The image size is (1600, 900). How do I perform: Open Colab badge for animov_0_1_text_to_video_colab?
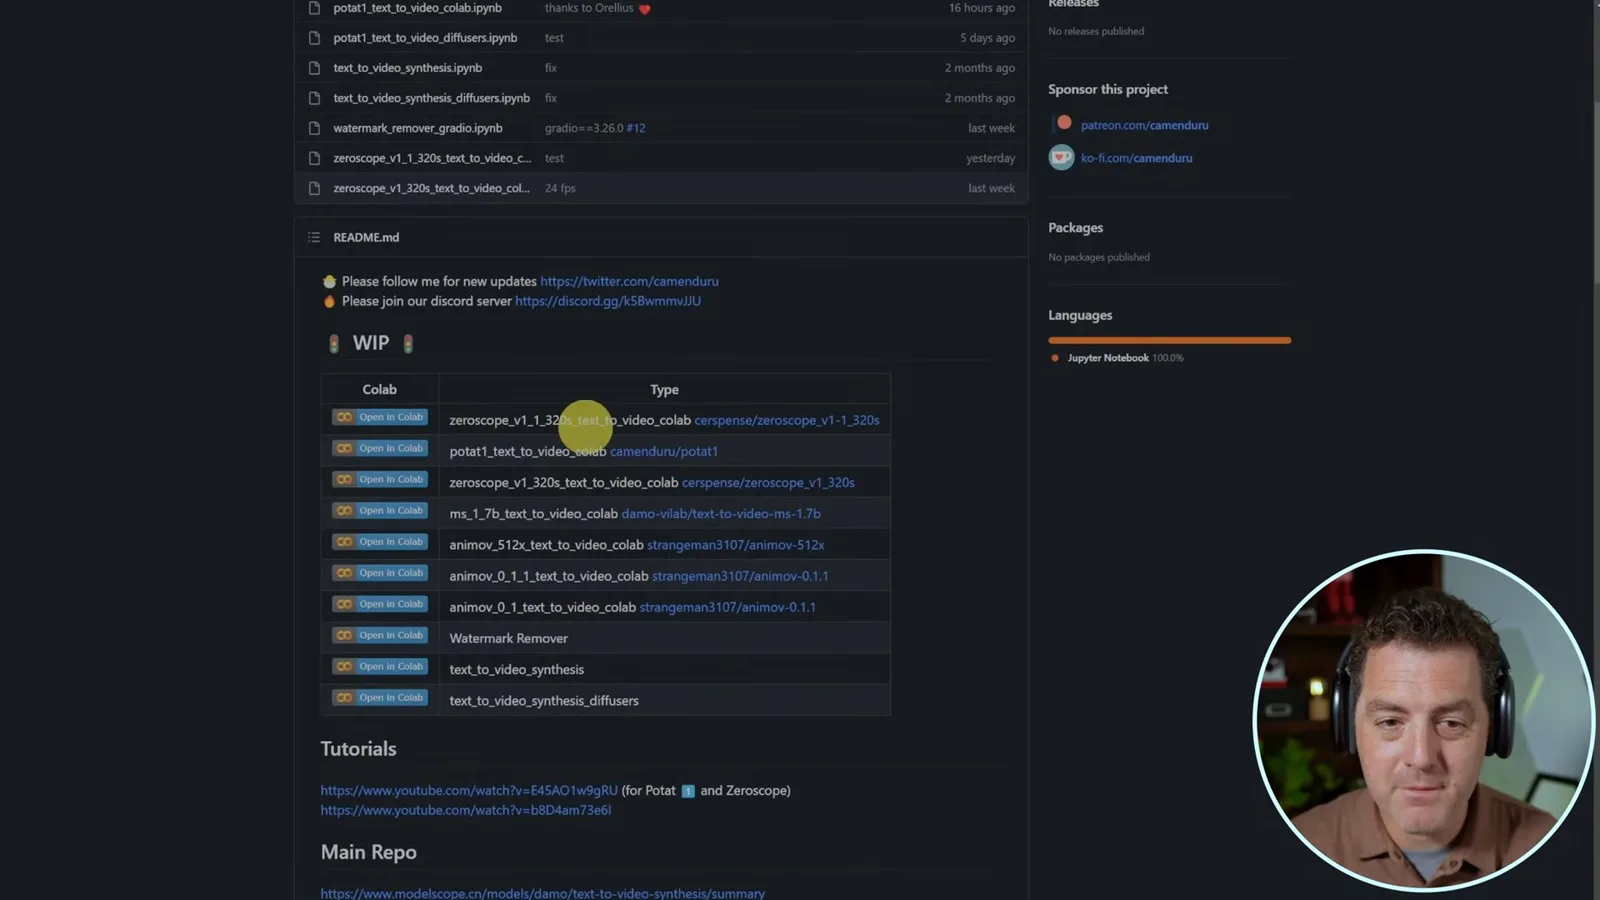pyautogui.click(x=380, y=604)
